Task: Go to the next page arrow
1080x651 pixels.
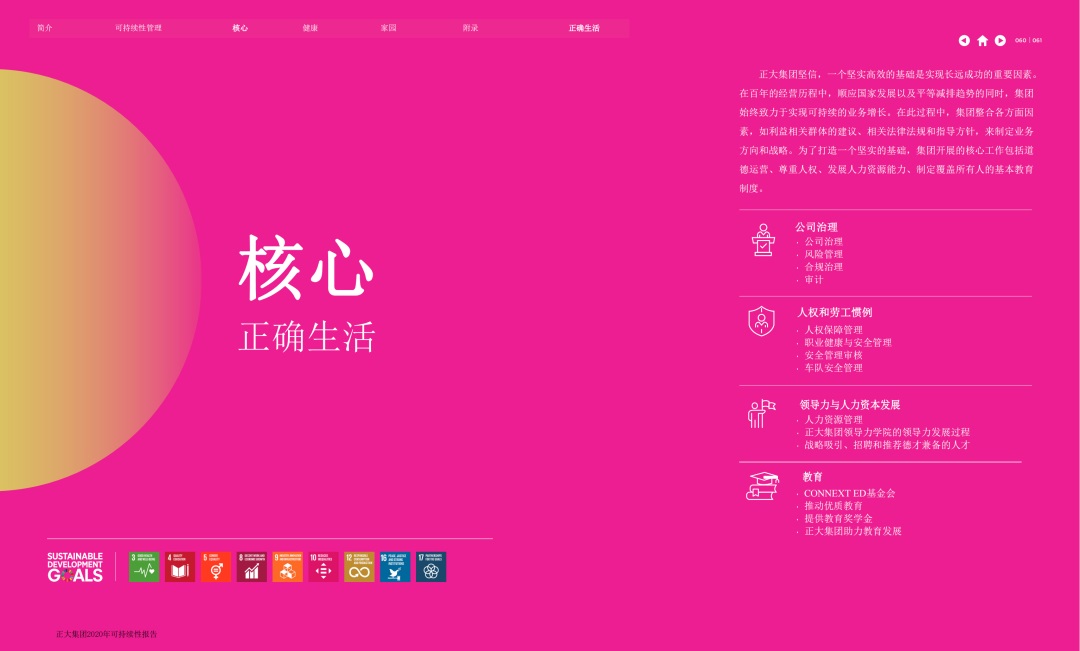Action: point(1000,41)
